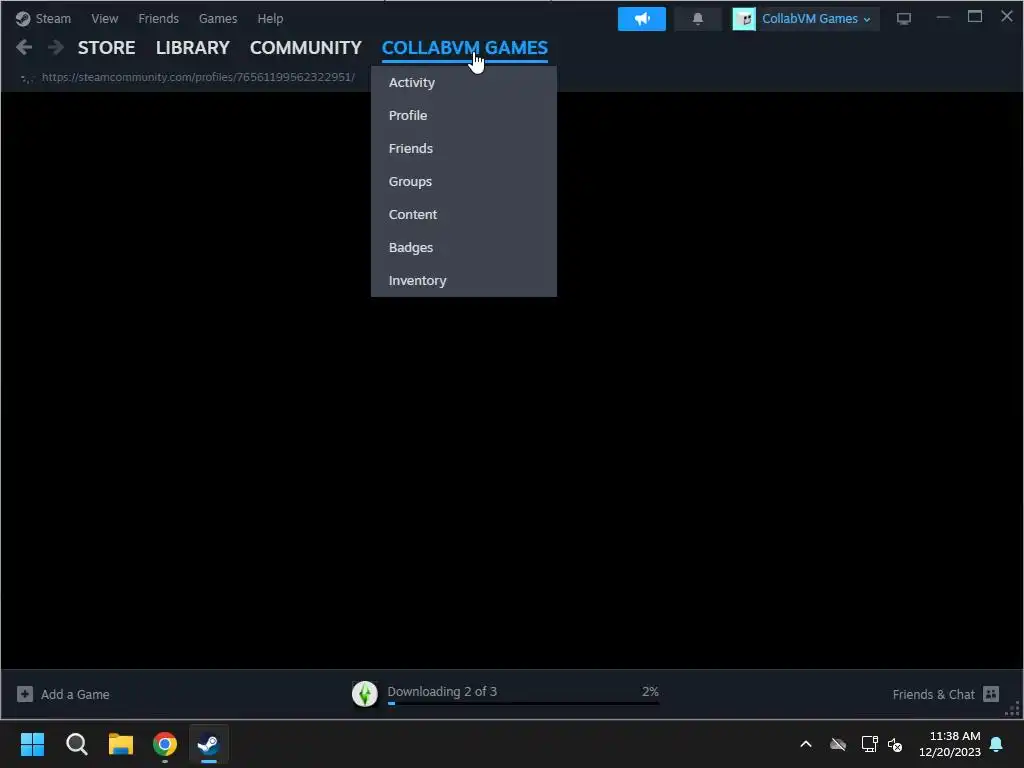Open the View menu

point(104,19)
